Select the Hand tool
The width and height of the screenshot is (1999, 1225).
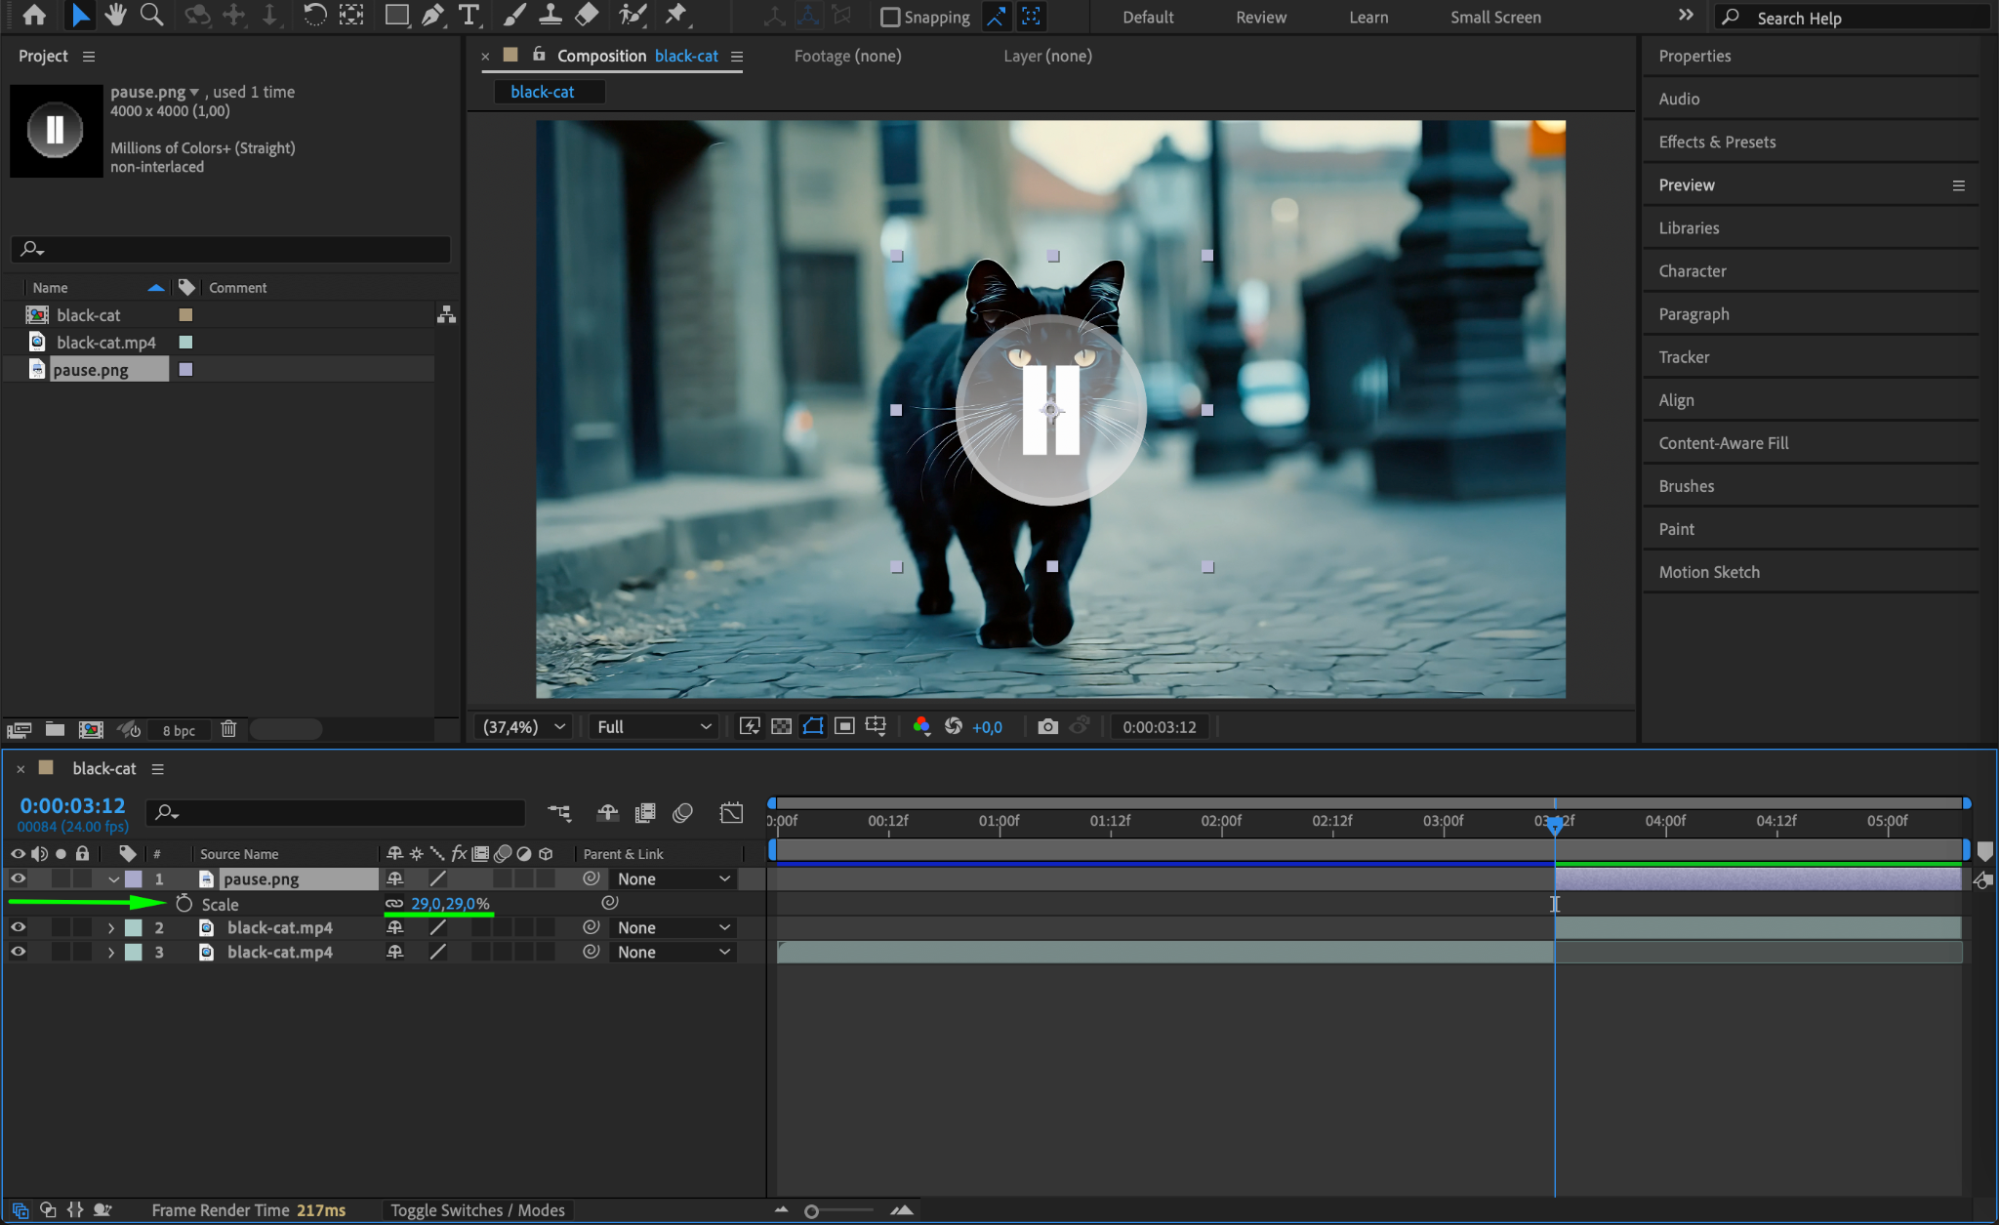pos(116,15)
